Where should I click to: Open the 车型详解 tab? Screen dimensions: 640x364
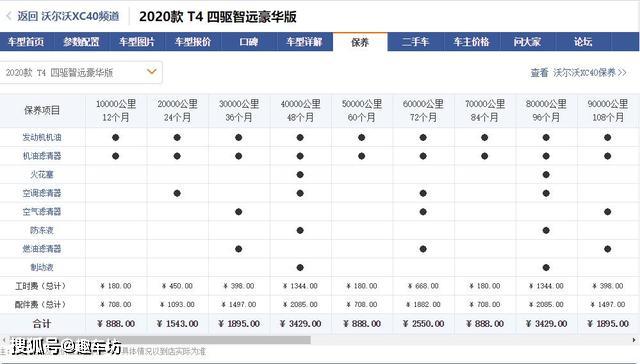304,42
